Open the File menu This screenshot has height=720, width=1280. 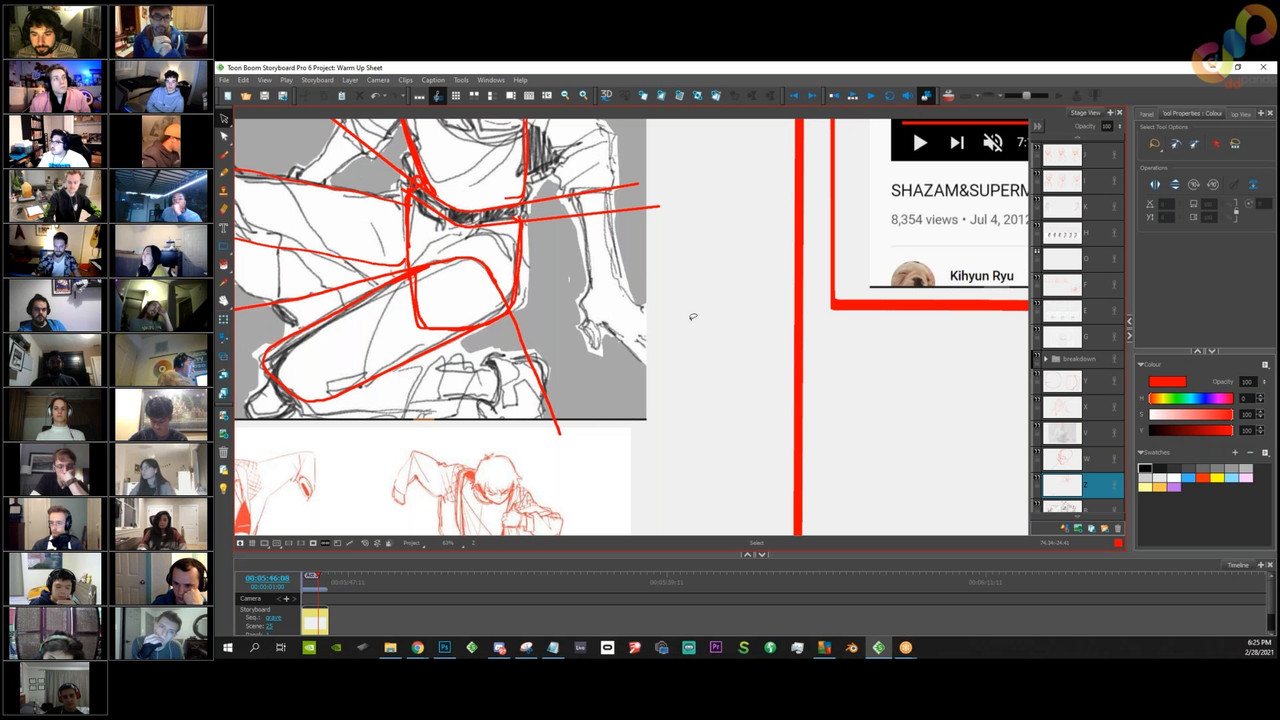pos(224,80)
